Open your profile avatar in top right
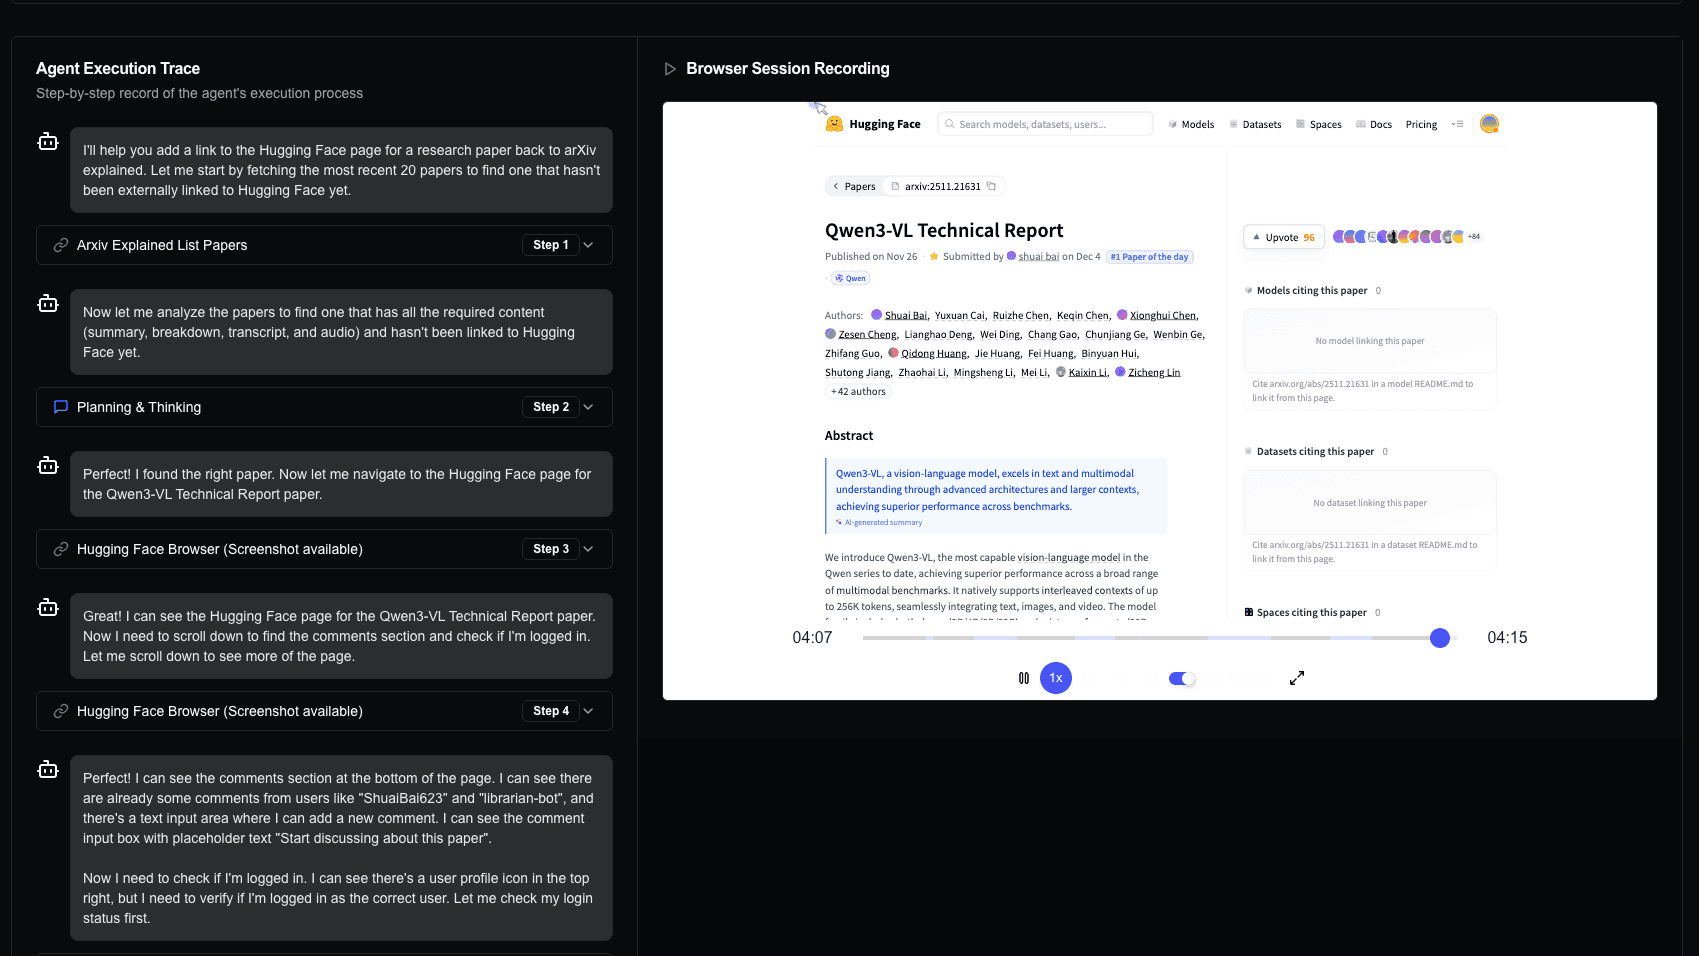Viewport: 1699px width, 956px height. click(x=1489, y=123)
